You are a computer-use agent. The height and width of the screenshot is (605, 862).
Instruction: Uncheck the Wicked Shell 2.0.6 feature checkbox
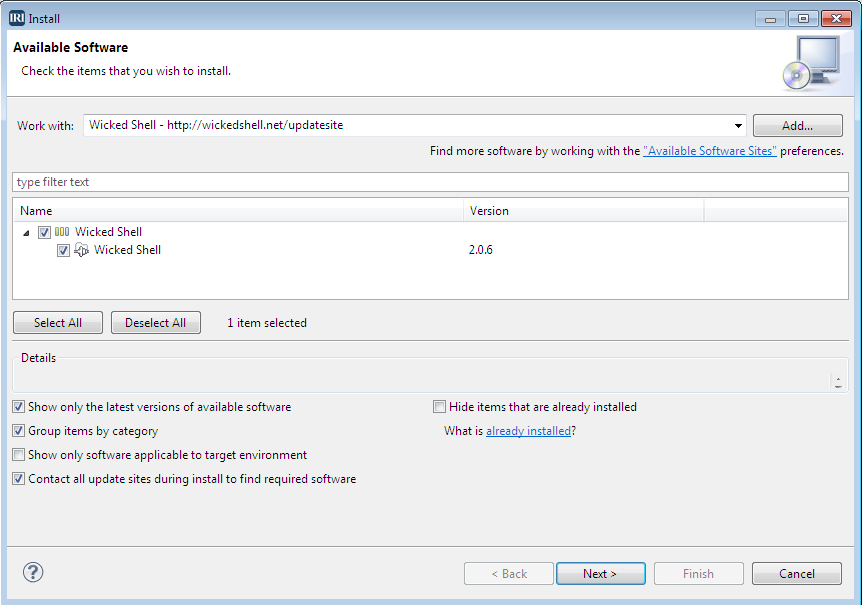click(x=63, y=251)
